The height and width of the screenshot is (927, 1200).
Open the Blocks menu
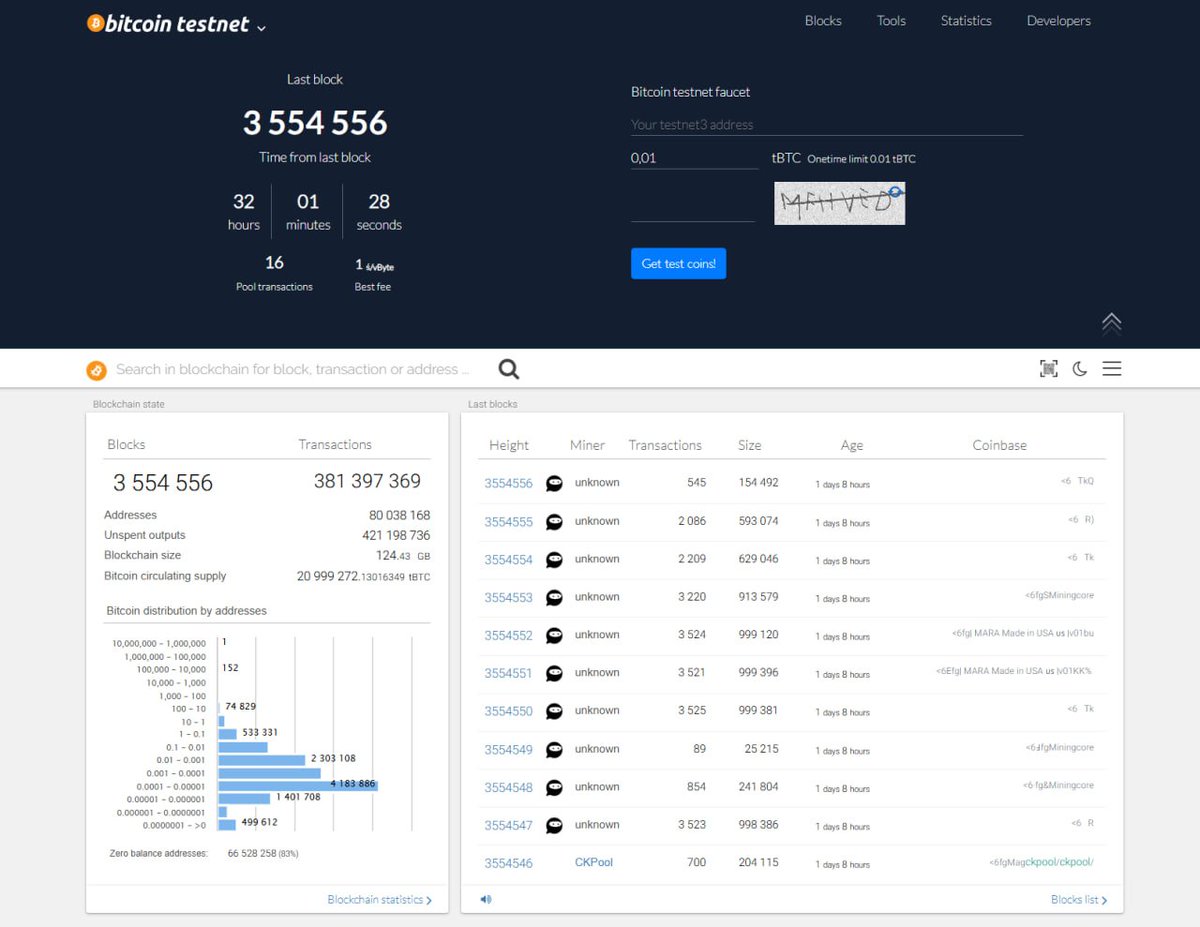point(823,21)
